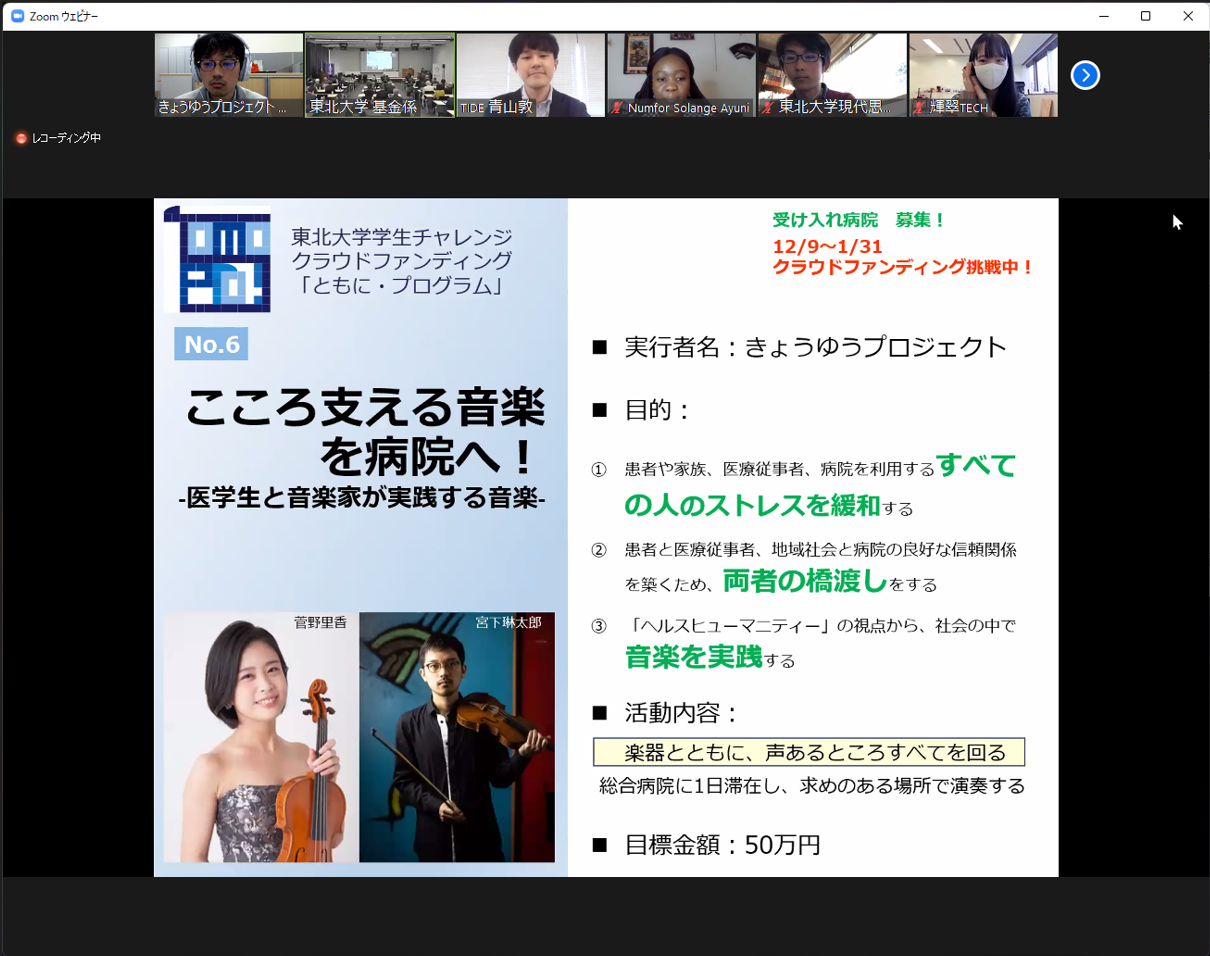Maximize the Zoom webinar window
1210x956 pixels.
tap(1146, 16)
